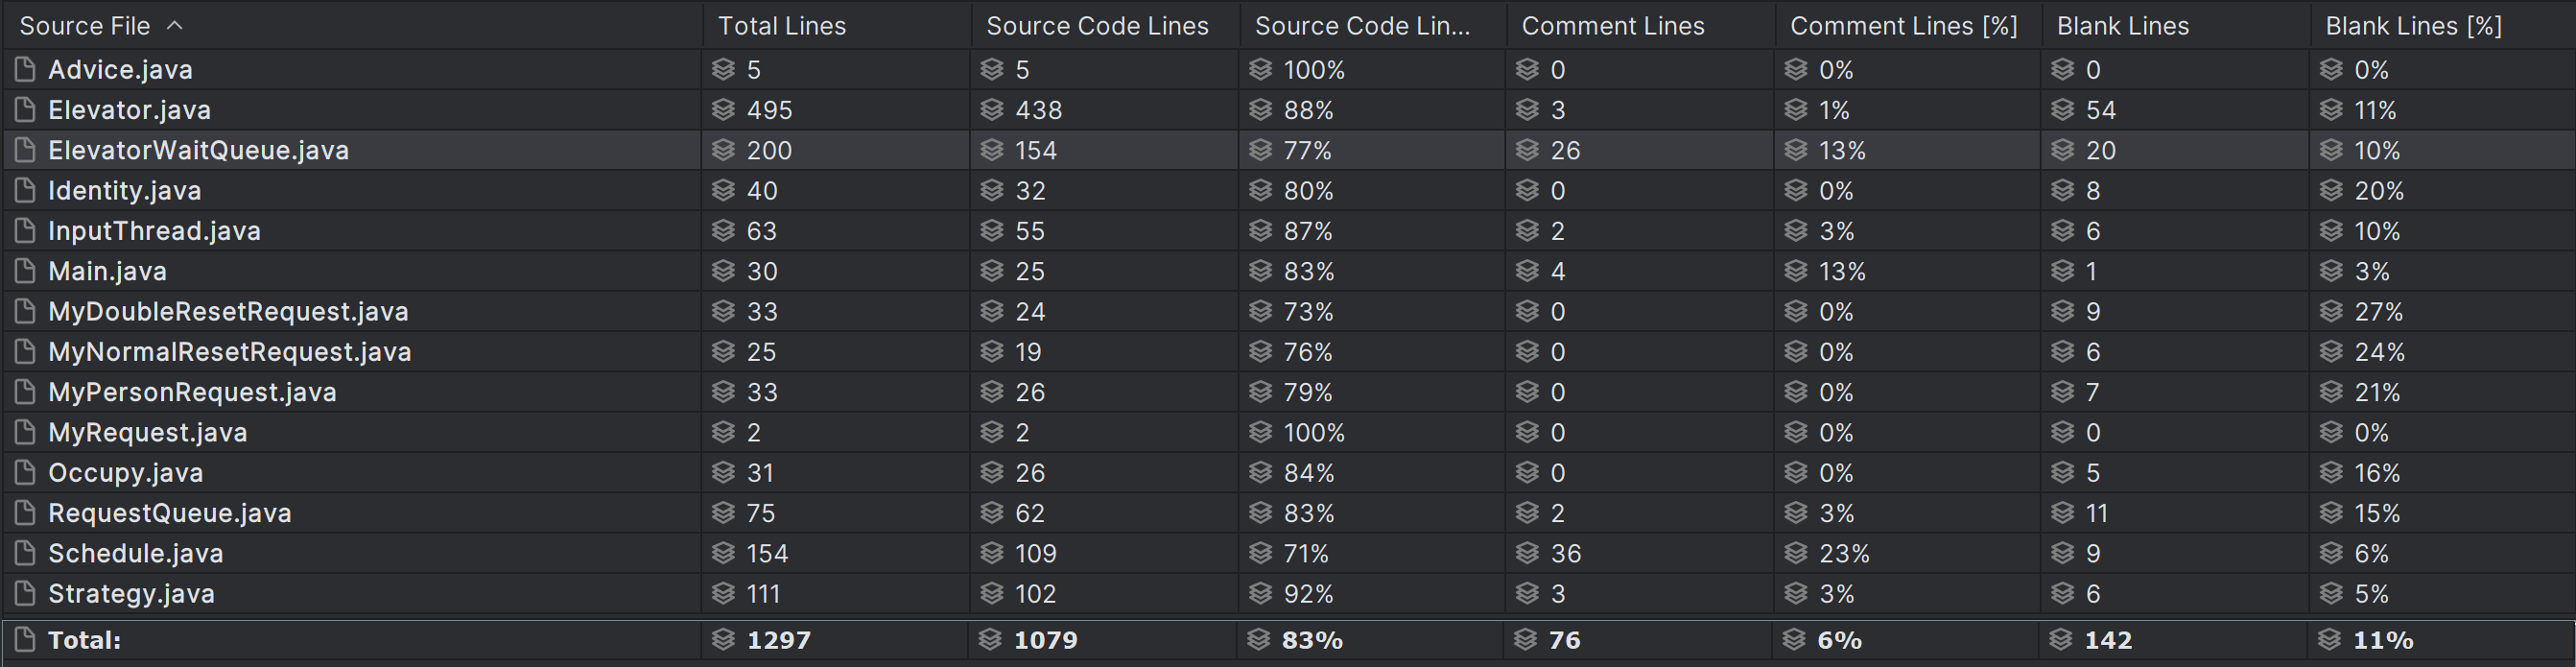Sort by the Source Code Lines header
The height and width of the screenshot is (667, 2576).
coord(1097,26)
